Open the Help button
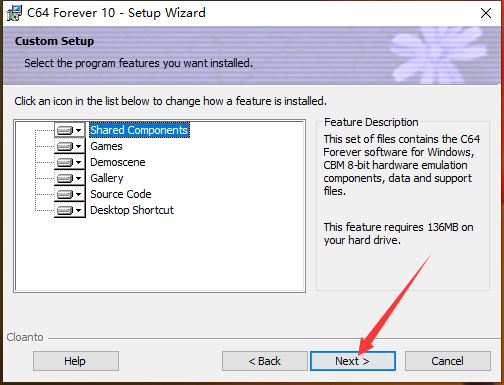504x385 pixels. point(76,361)
